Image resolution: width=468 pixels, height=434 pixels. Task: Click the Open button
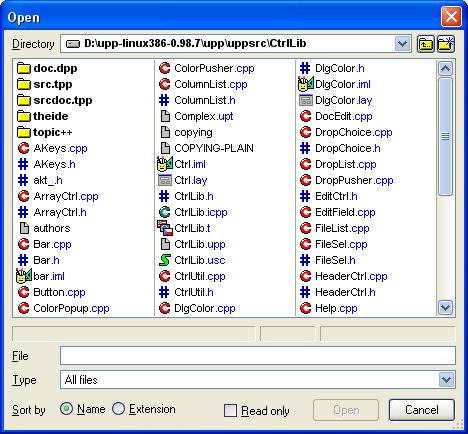coord(346,410)
